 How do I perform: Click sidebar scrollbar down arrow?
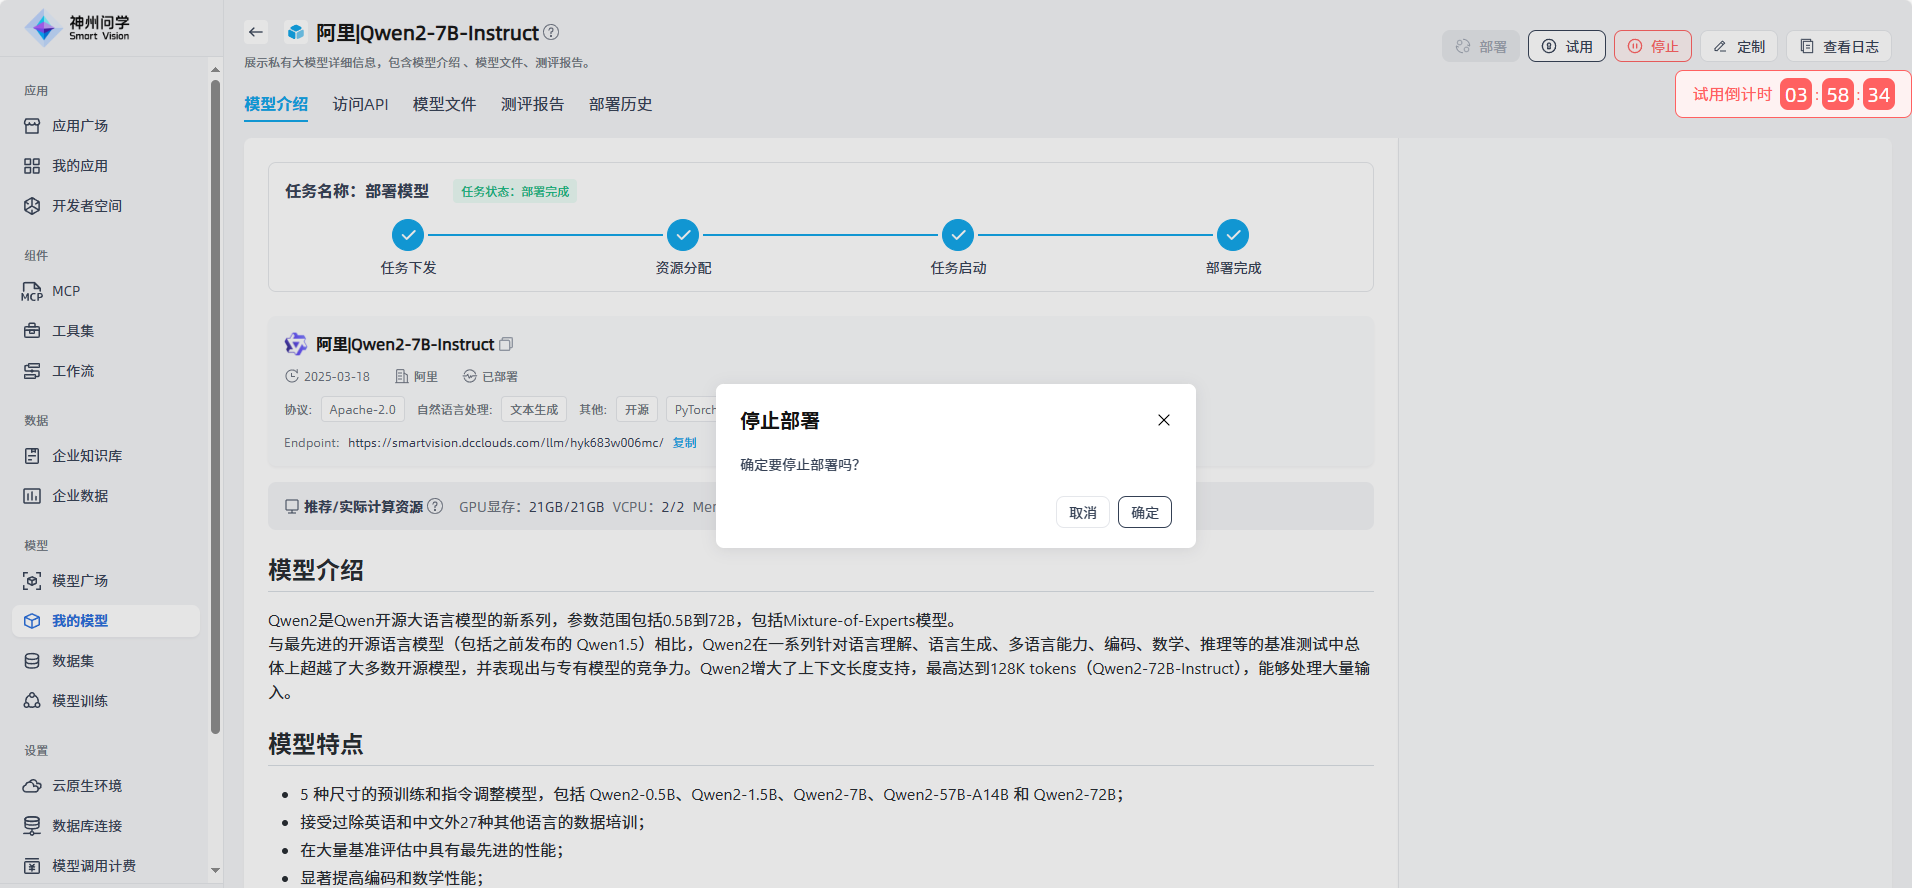[x=215, y=870]
